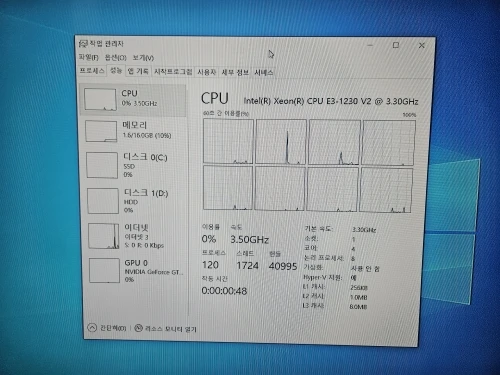
Task: Click the 3.50GHz speed value
Action: tap(250, 239)
